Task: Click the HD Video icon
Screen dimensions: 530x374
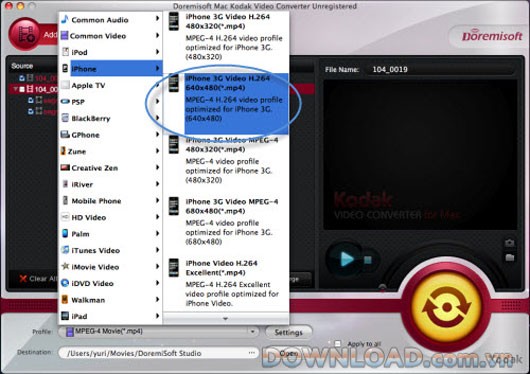Action: [x=65, y=217]
